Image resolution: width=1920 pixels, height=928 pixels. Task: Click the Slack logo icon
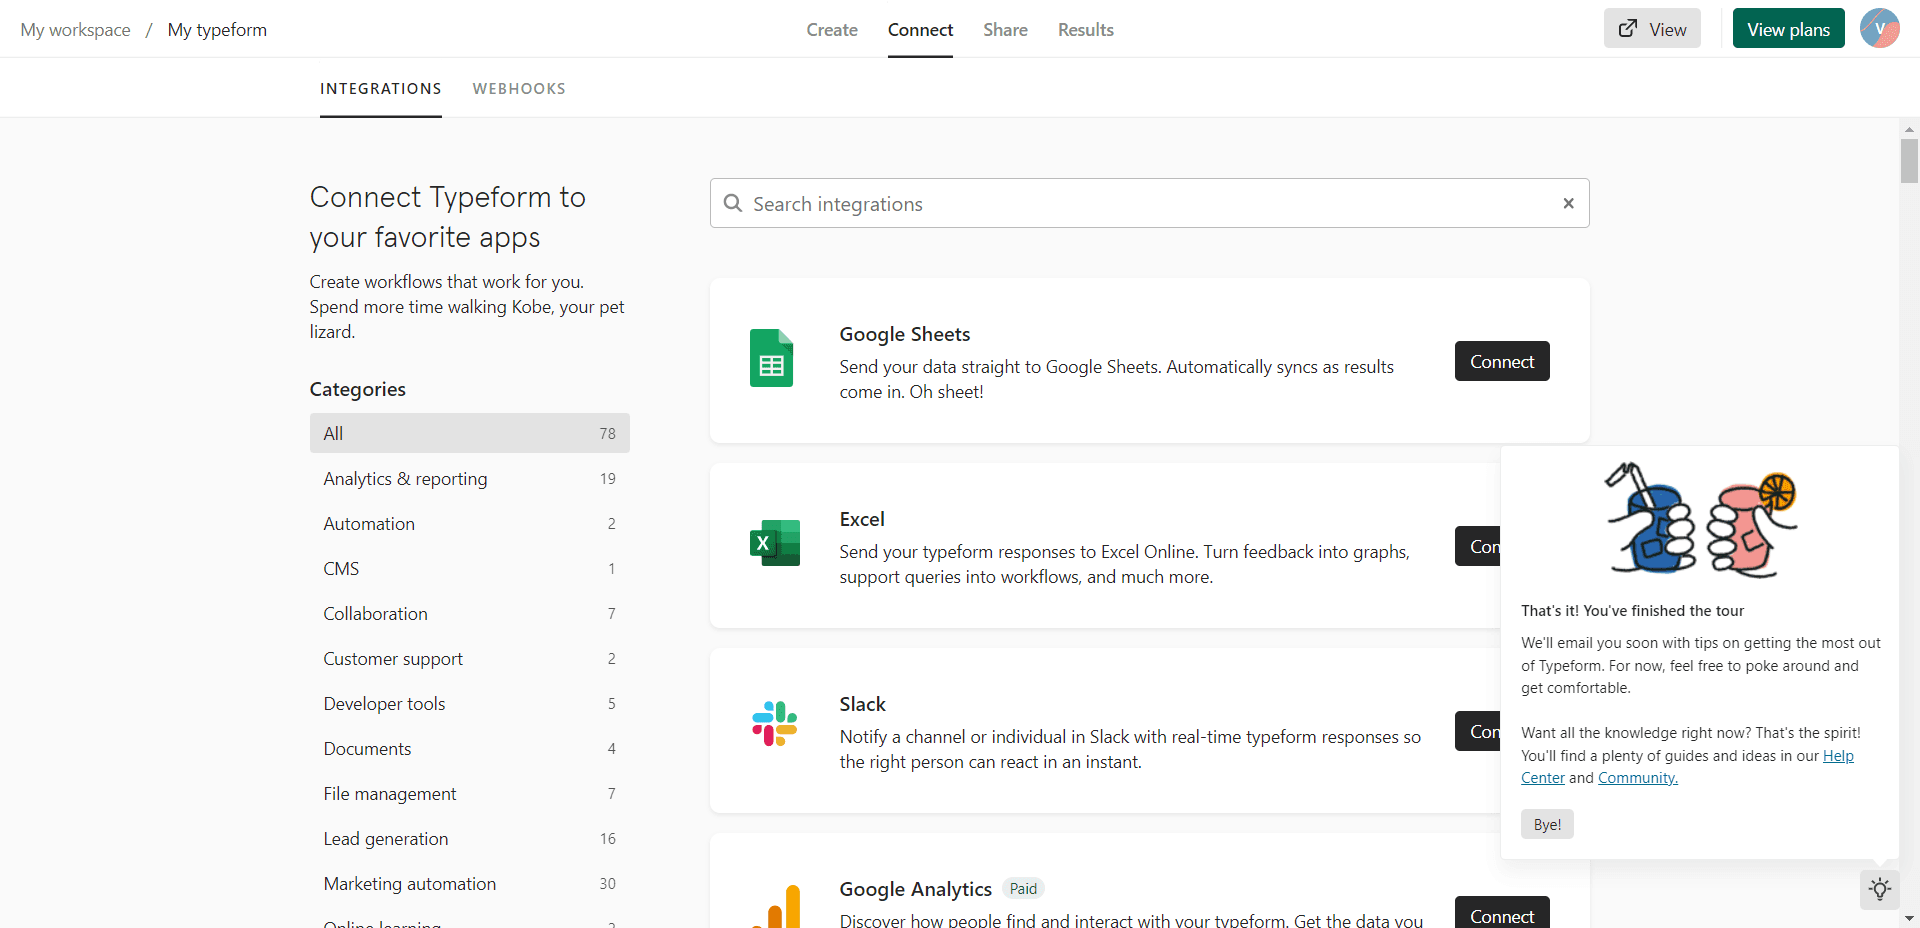tap(775, 724)
